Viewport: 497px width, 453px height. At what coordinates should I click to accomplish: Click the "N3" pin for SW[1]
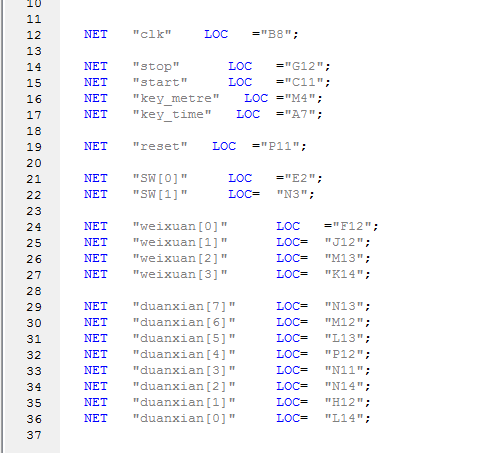(x=292, y=194)
